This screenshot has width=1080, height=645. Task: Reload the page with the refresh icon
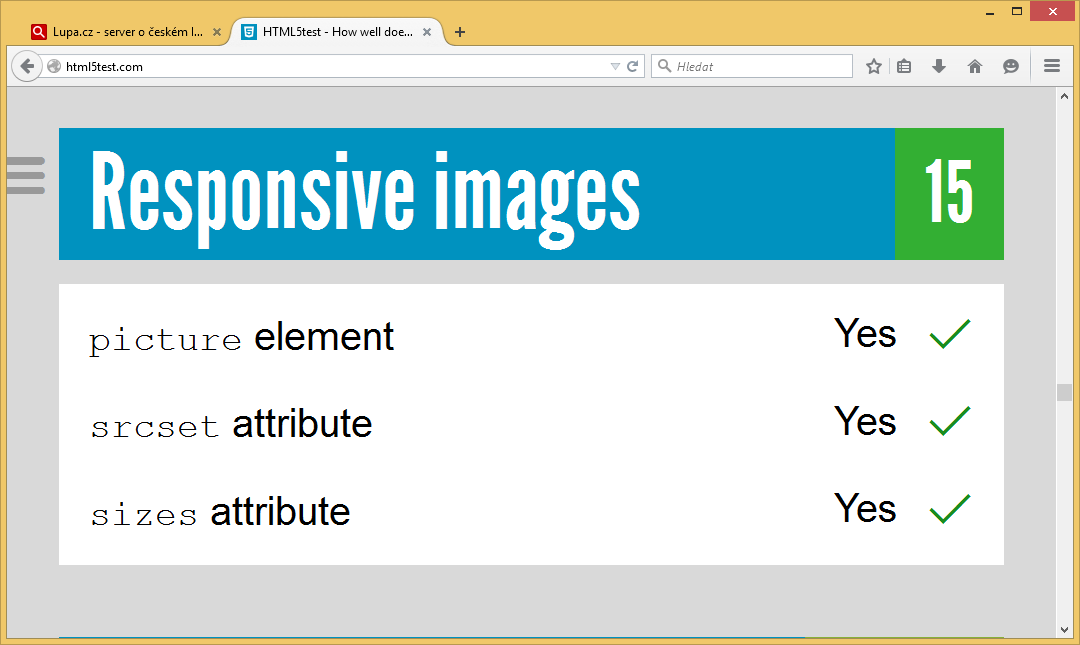point(632,67)
